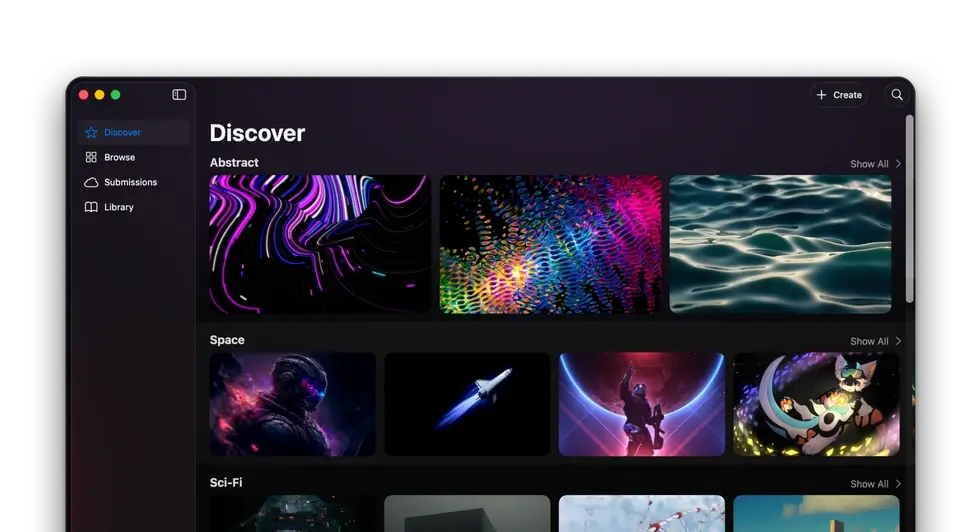Click the plus icon in Create
This screenshot has width=980, height=532.
822,95
